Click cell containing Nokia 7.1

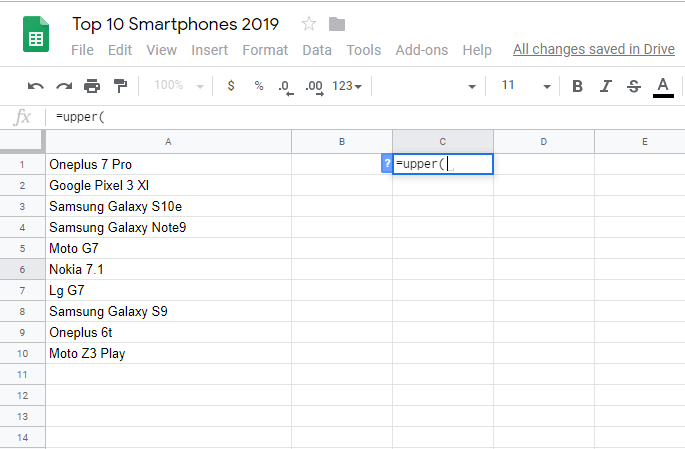168,269
